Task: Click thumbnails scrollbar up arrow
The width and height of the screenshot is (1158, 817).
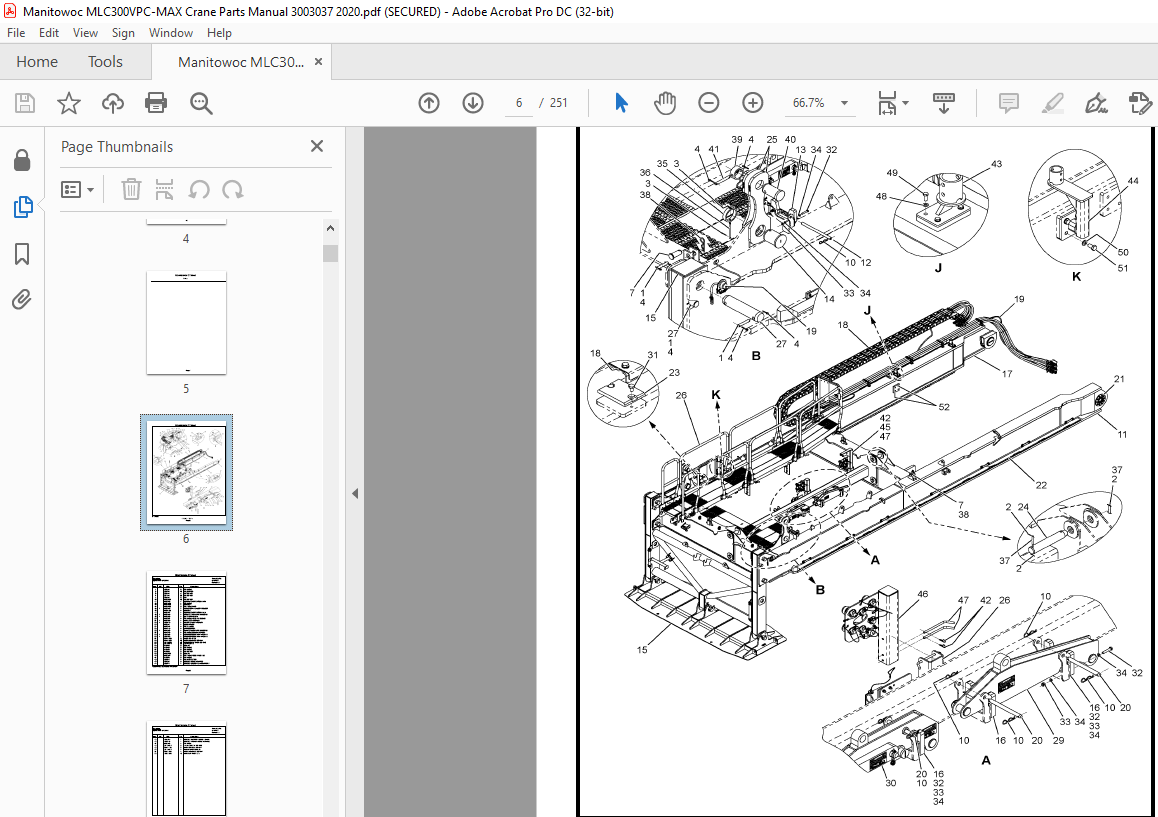Action: (x=330, y=228)
